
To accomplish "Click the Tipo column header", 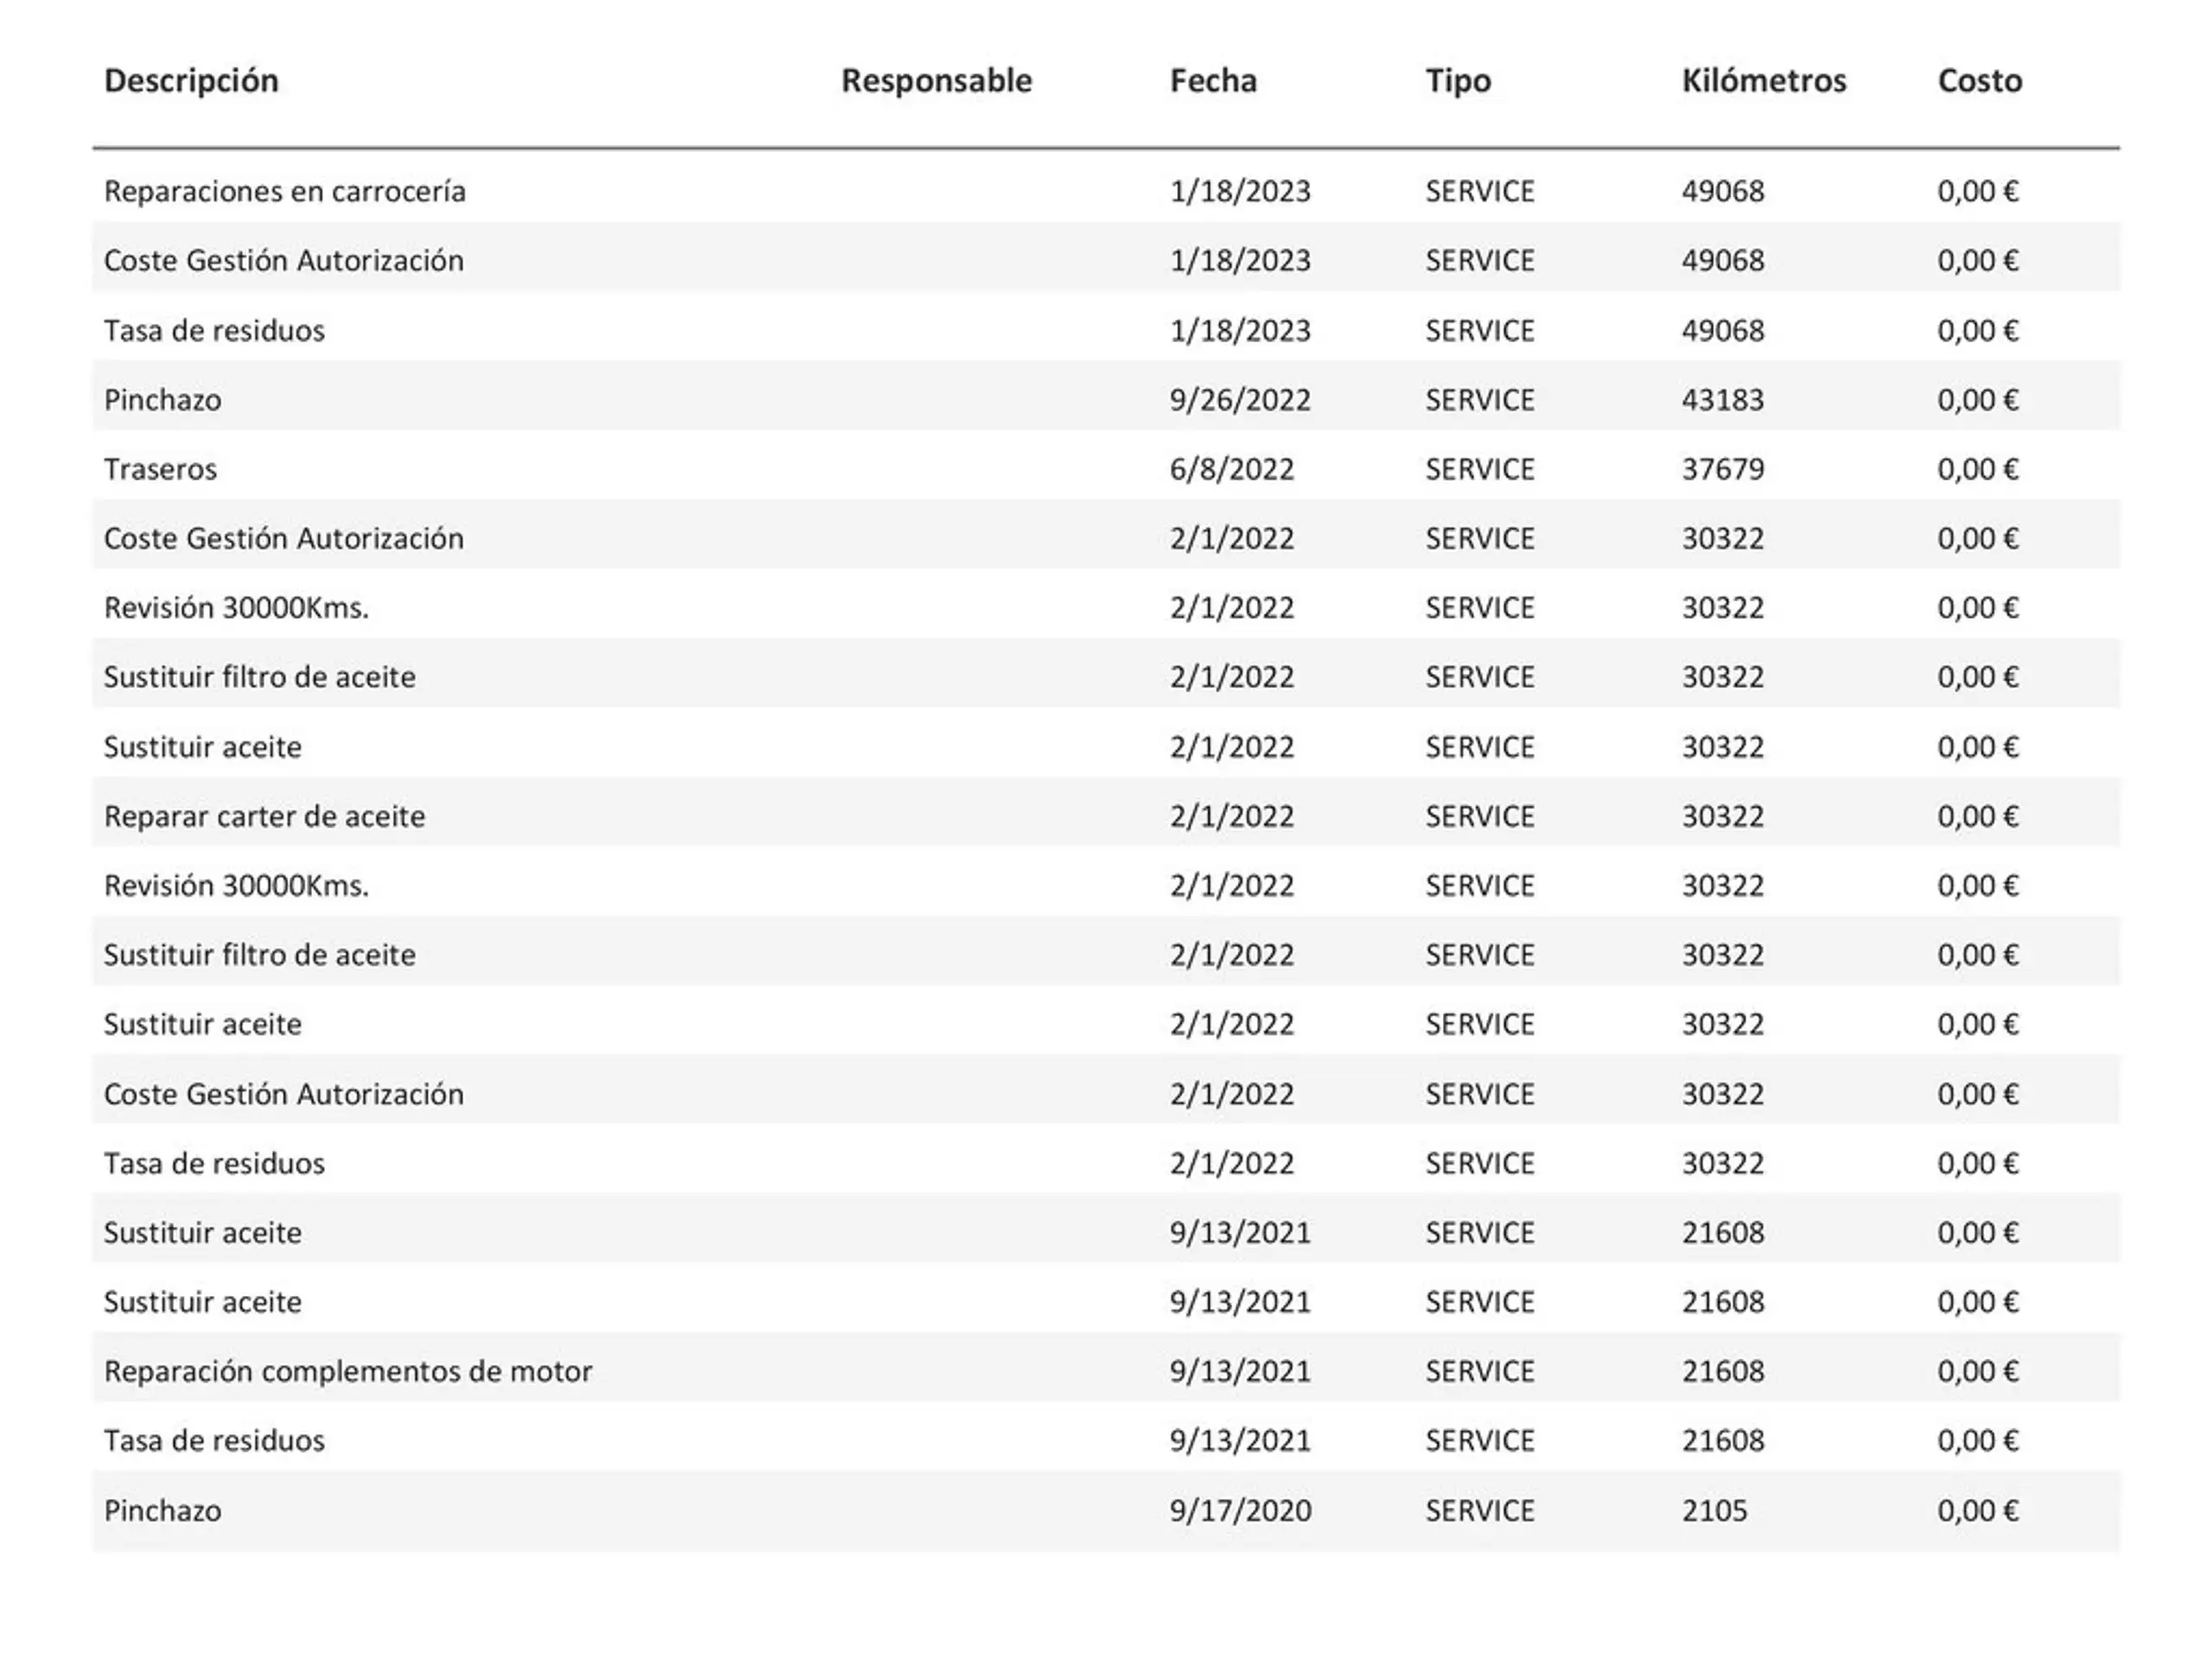I will pyautogui.click(x=1458, y=80).
